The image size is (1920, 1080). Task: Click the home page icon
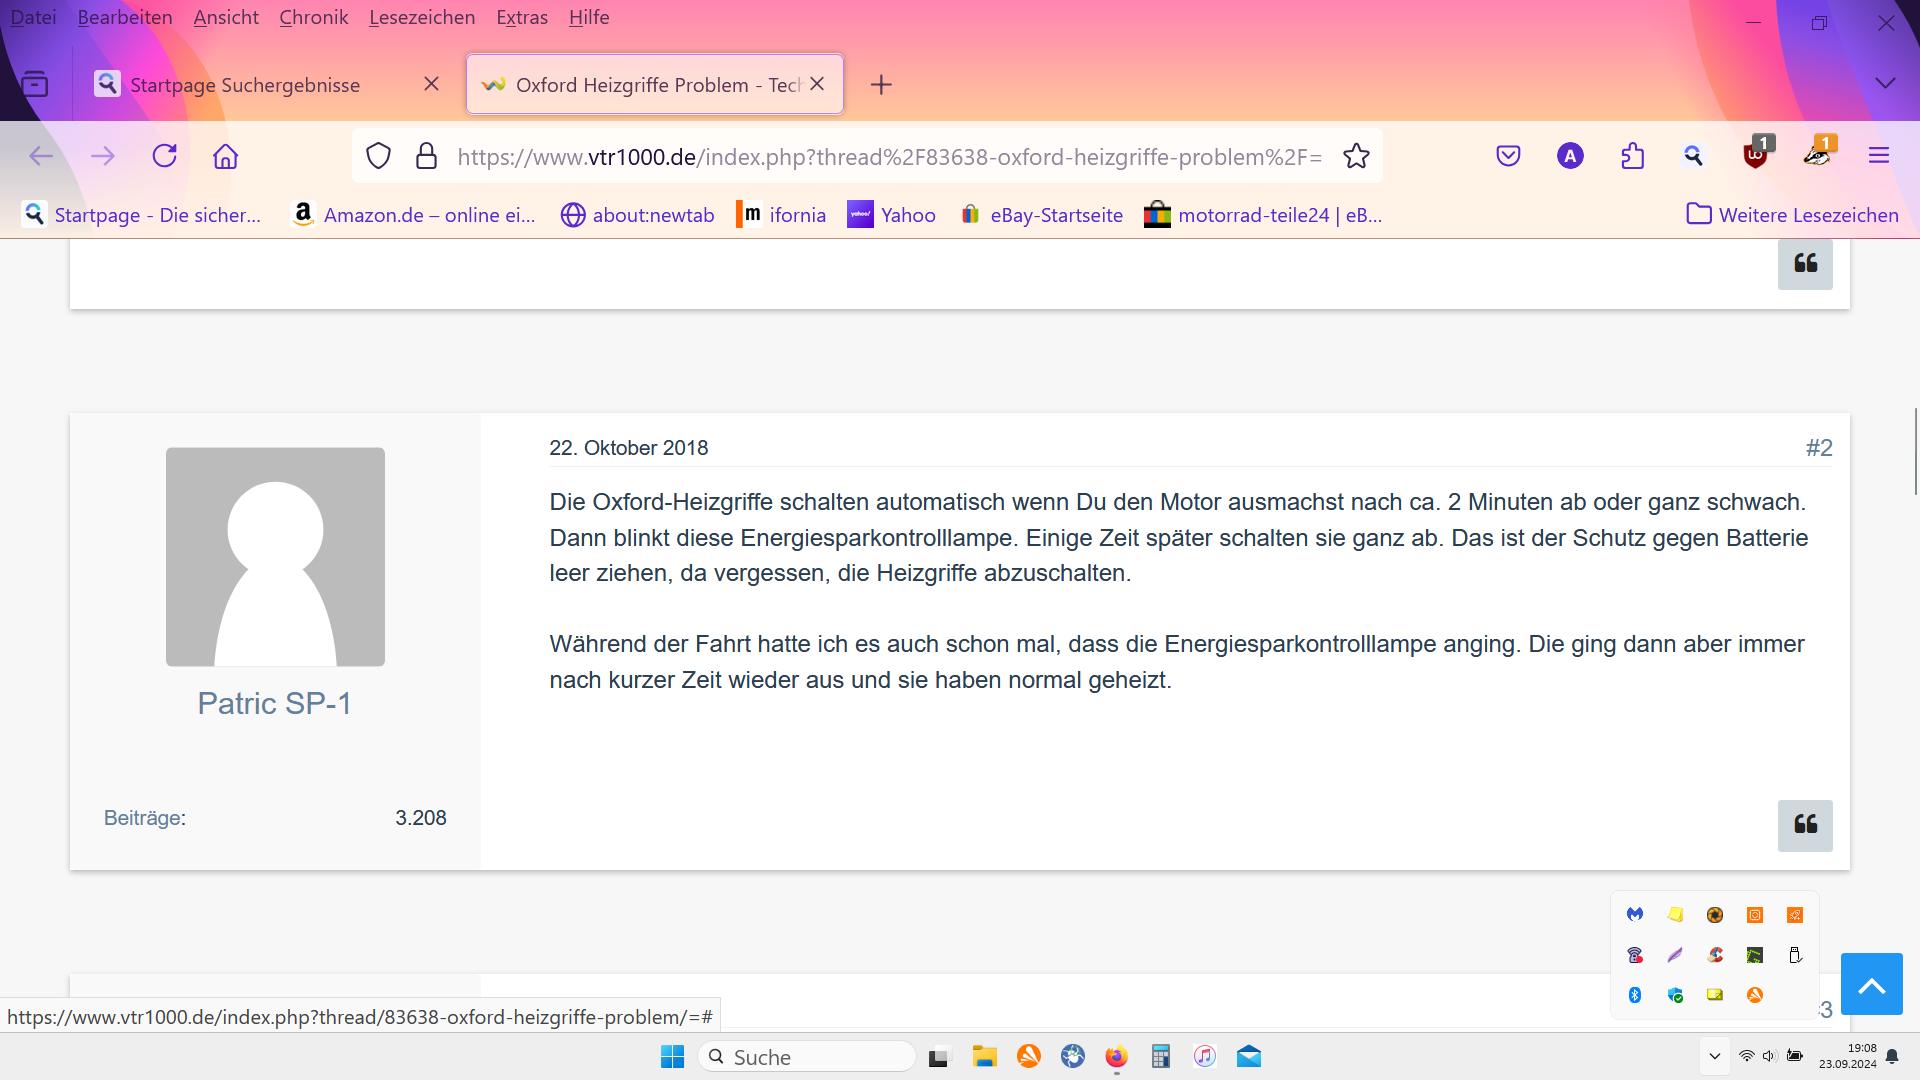click(x=226, y=156)
